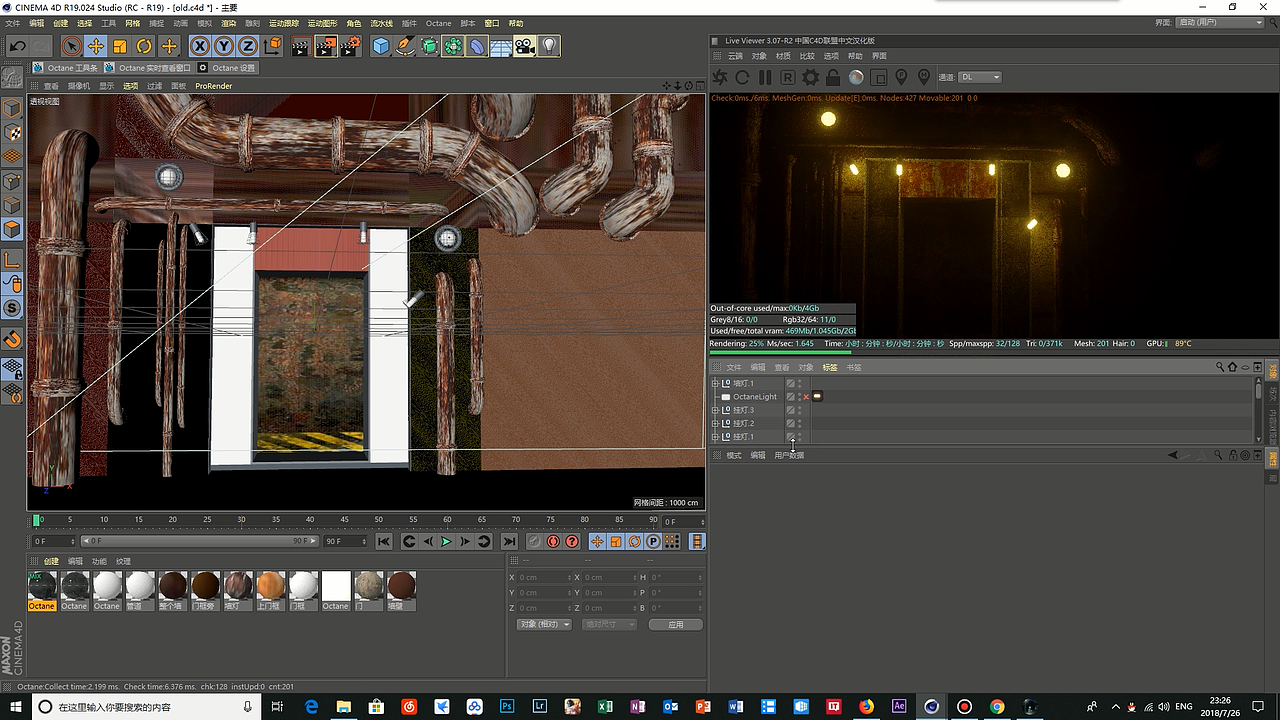The height and width of the screenshot is (720, 1280).
Task: Restart render in Live Viewer
Action: coord(742,77)
